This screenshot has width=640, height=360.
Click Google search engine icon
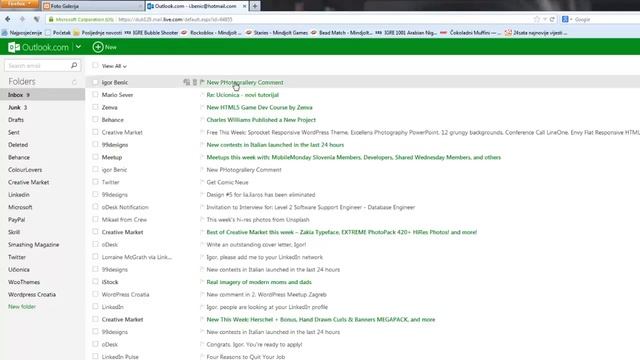(x=565, y=19)
